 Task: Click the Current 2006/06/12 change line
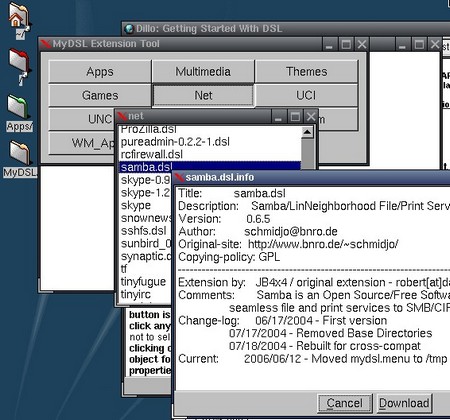(313, 359)
